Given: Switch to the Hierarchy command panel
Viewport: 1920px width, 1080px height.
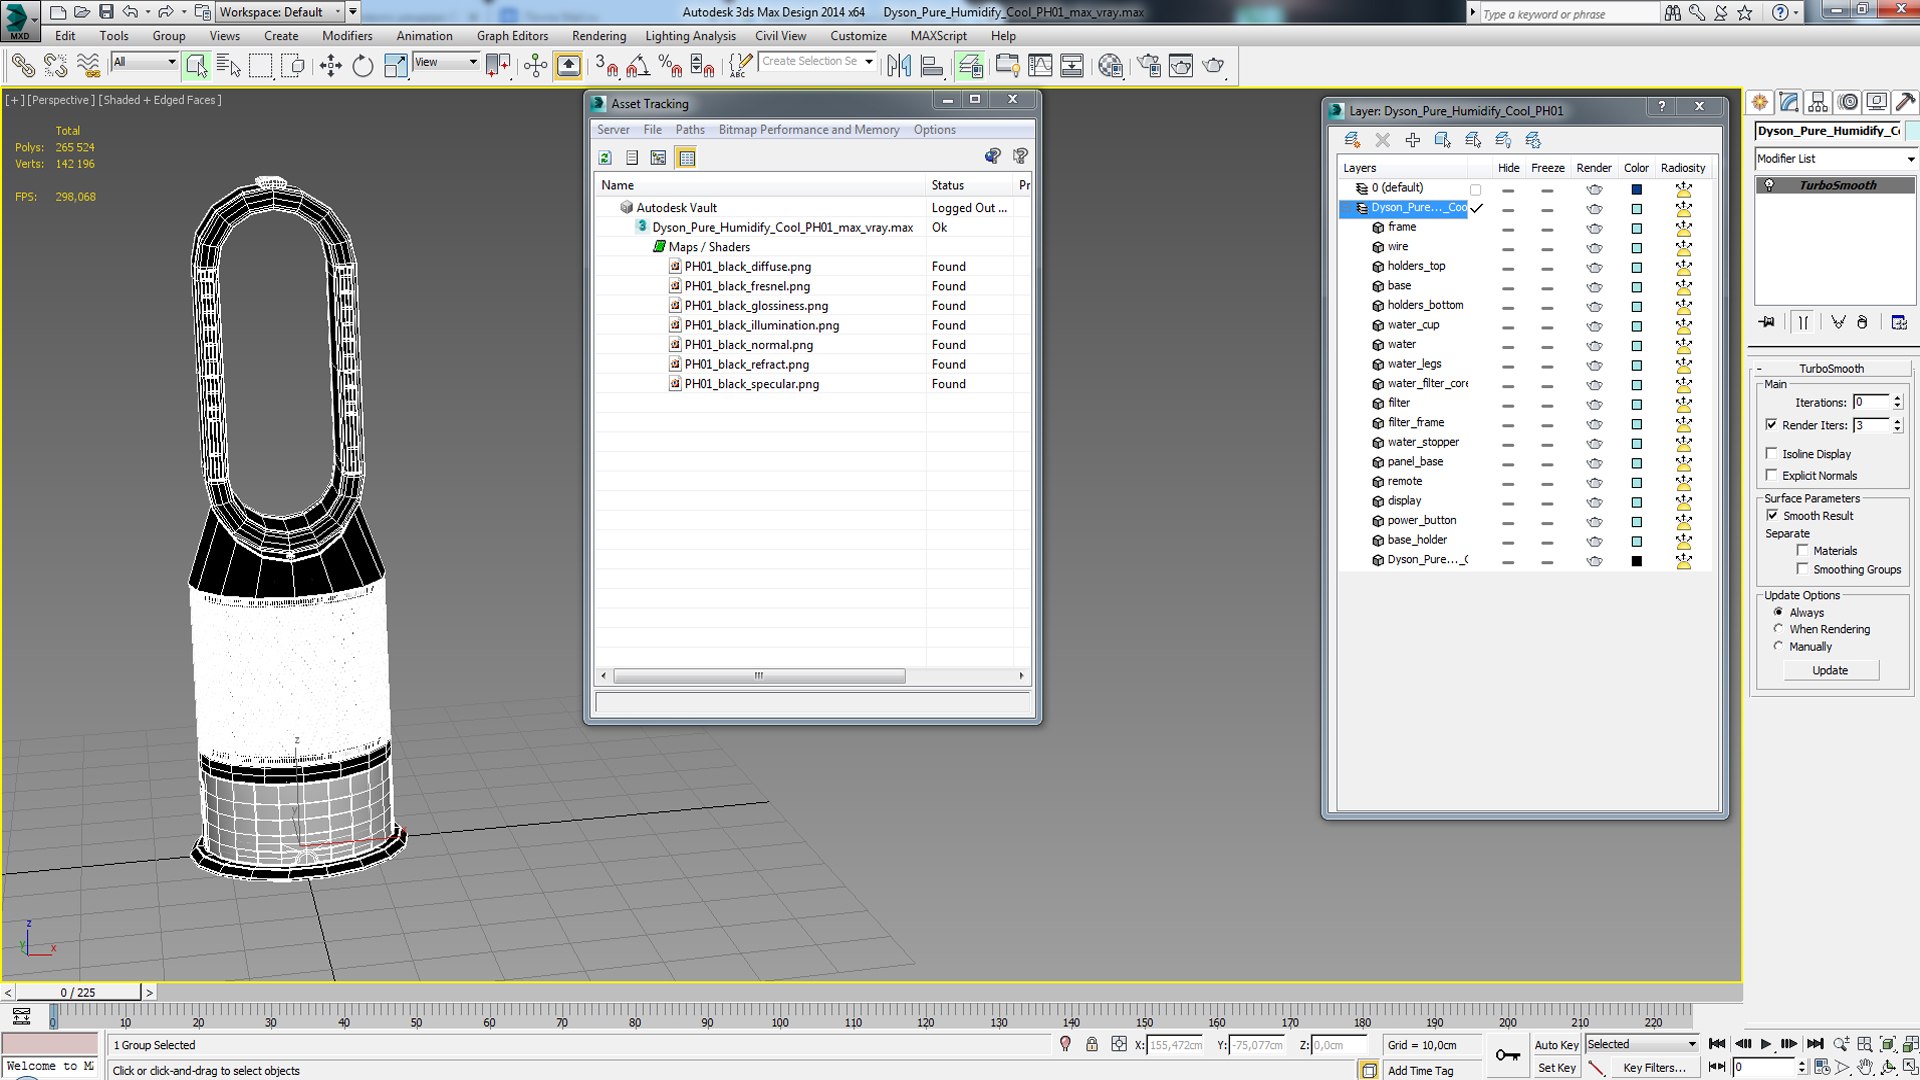Looking at the screenshot, I should [x=1818, y=102].
